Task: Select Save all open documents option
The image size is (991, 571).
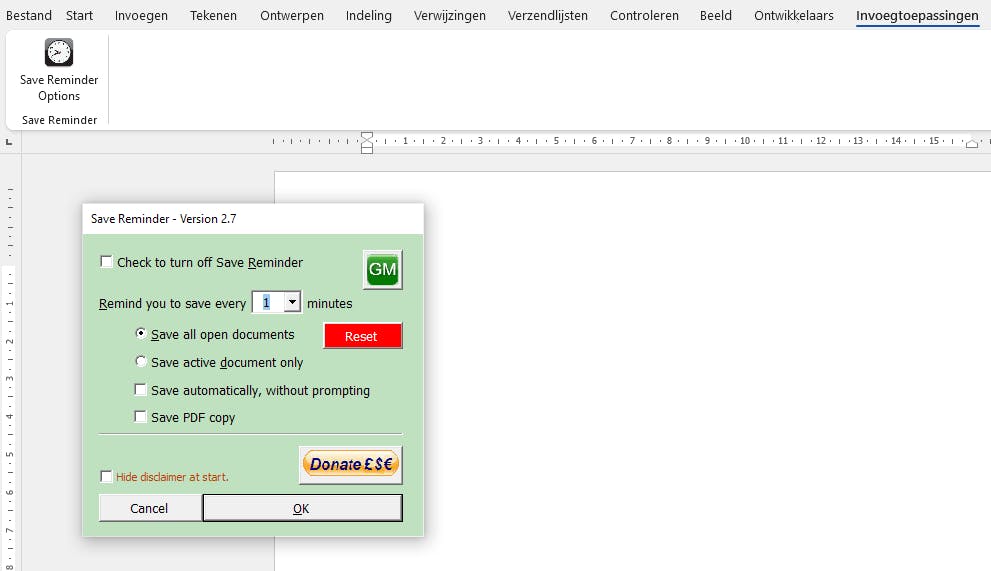Action: tap(141, 333)
